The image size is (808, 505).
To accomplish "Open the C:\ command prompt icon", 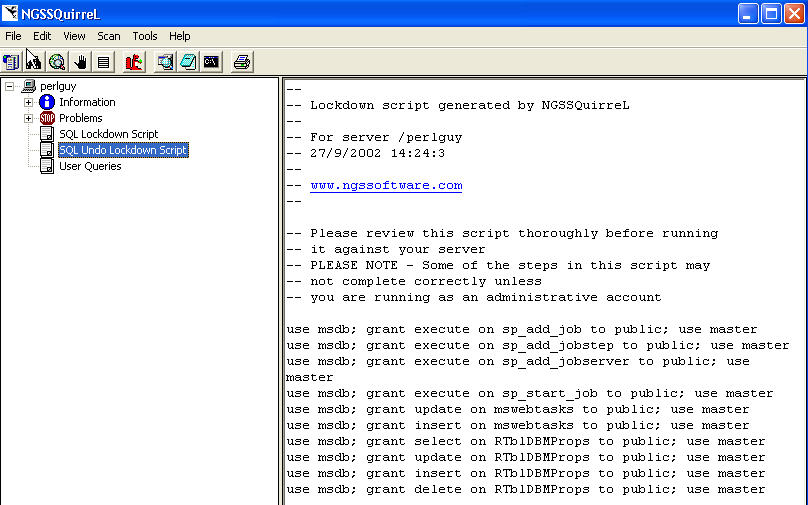I will point(212,62).
